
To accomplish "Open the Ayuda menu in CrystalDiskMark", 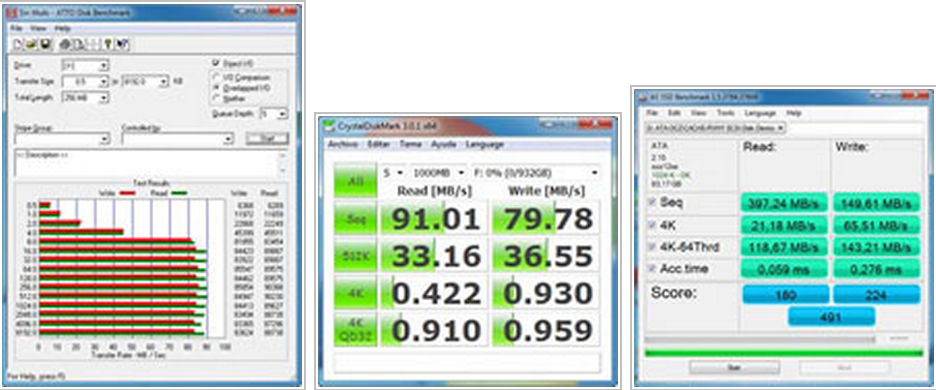I will coord(444,145).
